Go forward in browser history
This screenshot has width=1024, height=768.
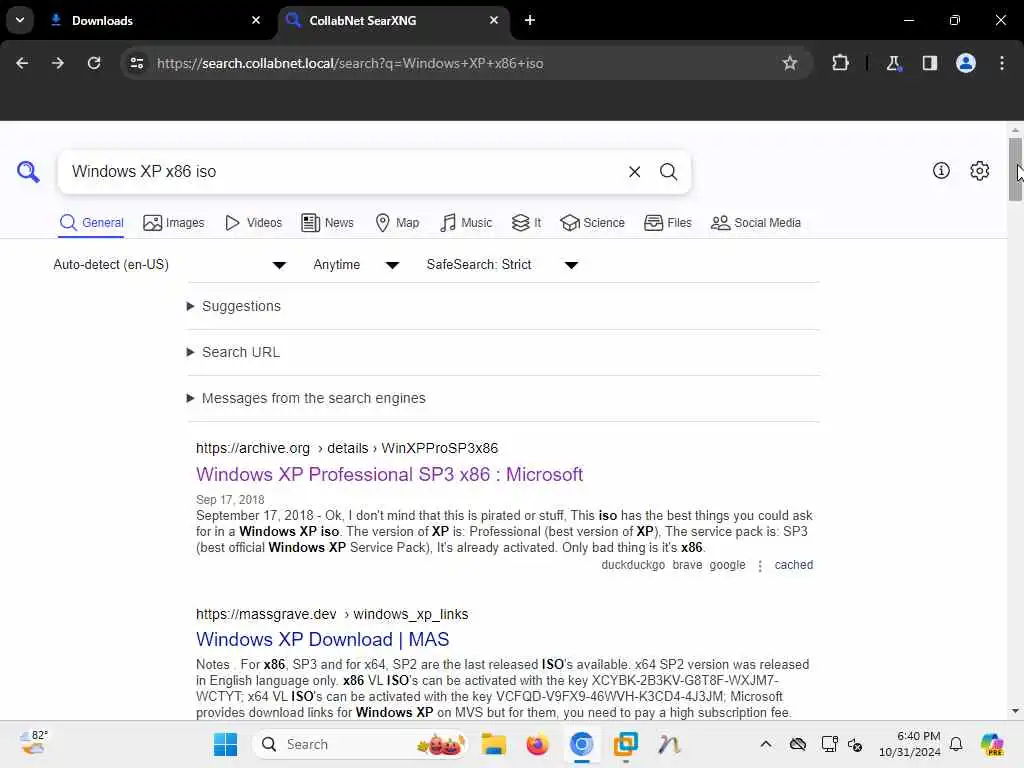[58, 63]
